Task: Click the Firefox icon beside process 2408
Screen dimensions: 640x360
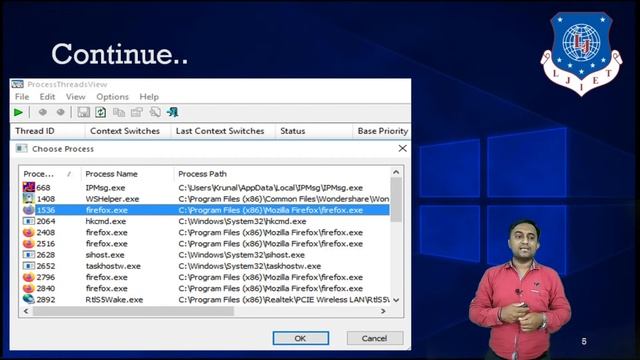Action: (x=29, y=232)
